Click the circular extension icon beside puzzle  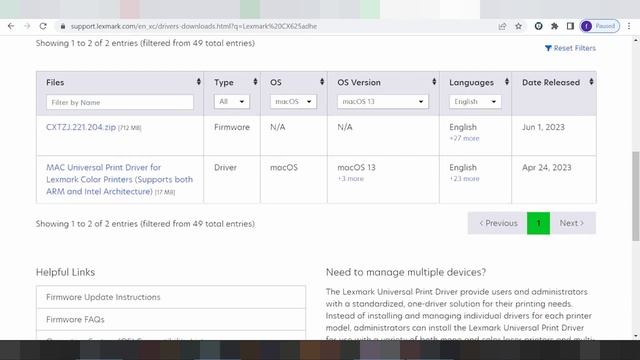pyautogui.click(x=538, y=26)
